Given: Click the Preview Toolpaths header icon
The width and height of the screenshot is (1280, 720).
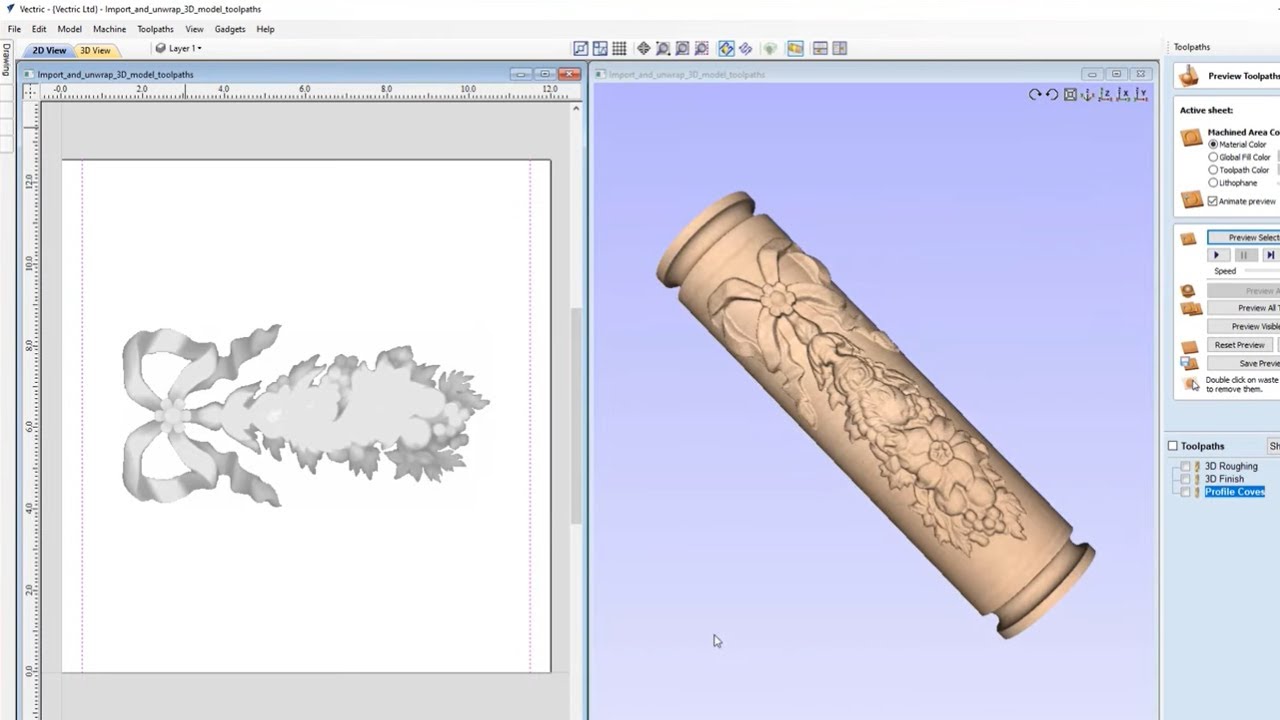Looking at the screenshot, I should pyautogui.click(x=1189, y=76).
